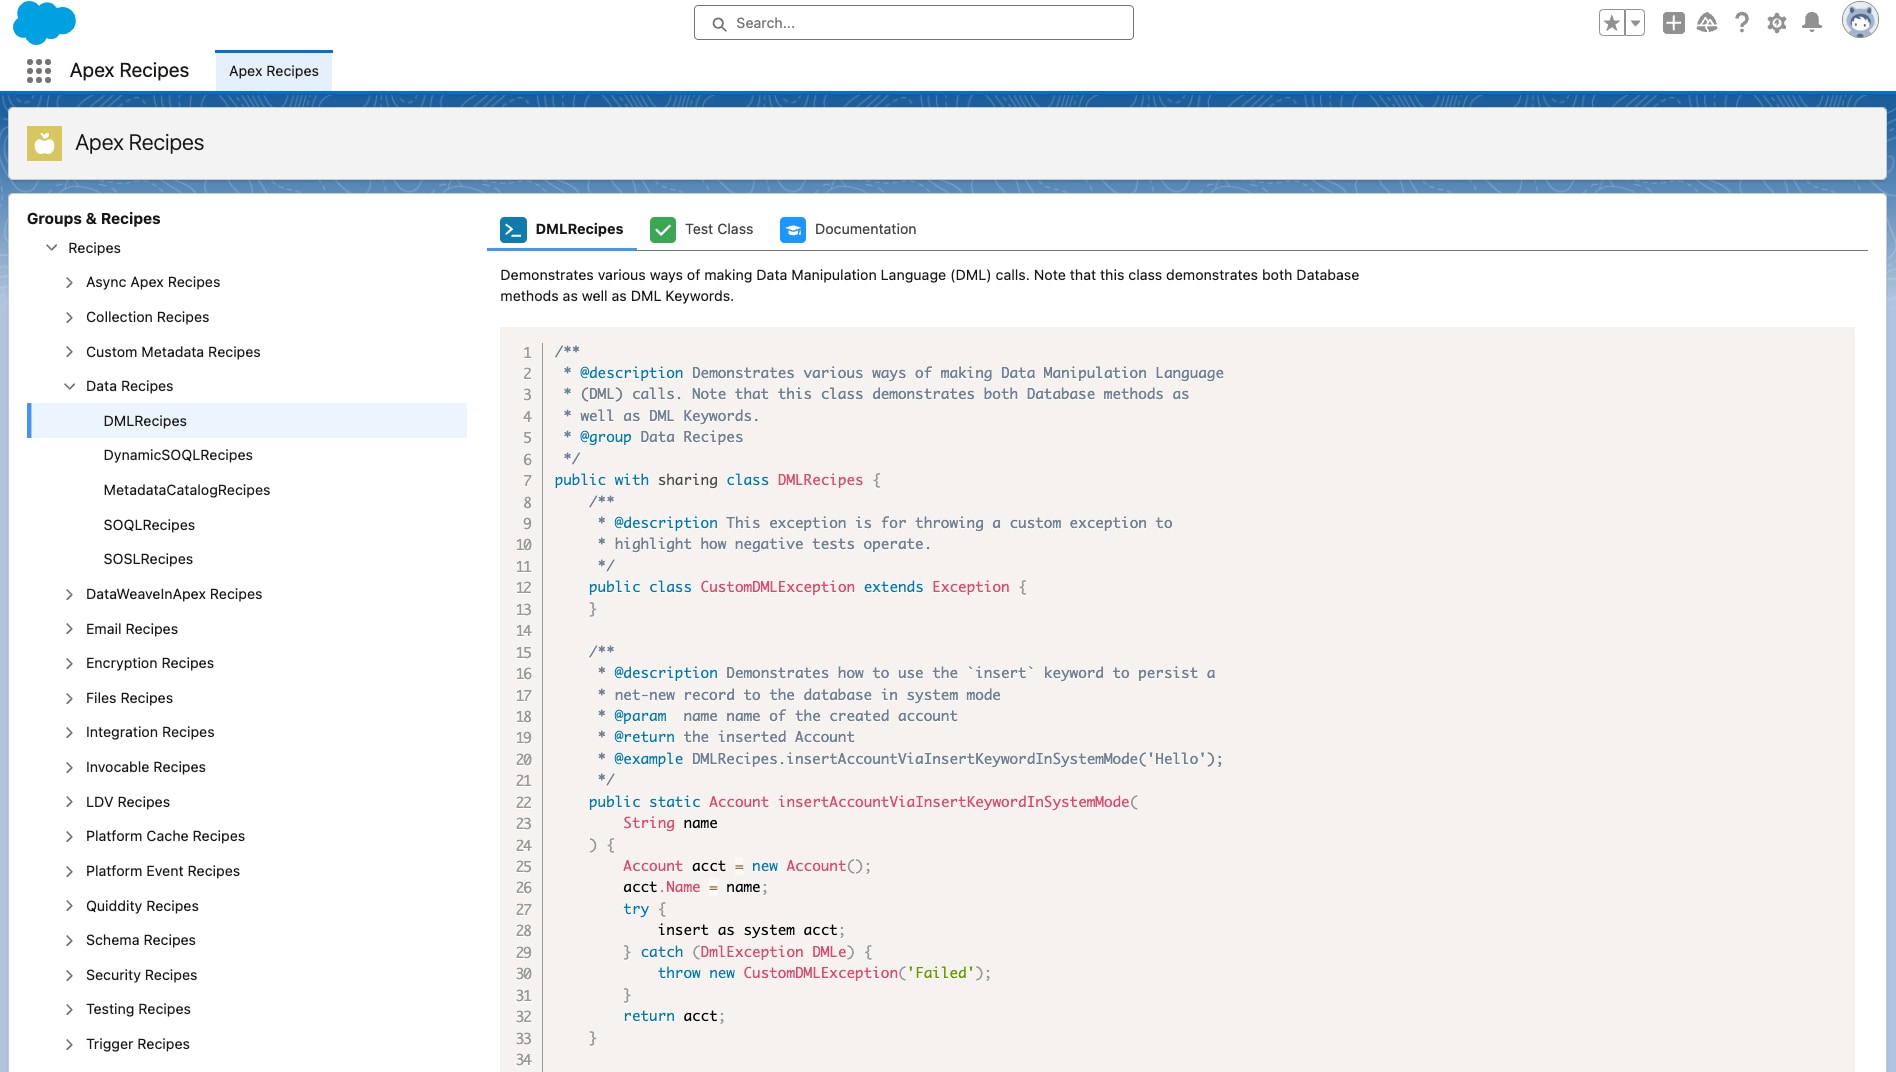Expand the Async Apex Recipes group
Image resolution: width=1896 pixels, height=1072 pixels.
pos(69,283)
